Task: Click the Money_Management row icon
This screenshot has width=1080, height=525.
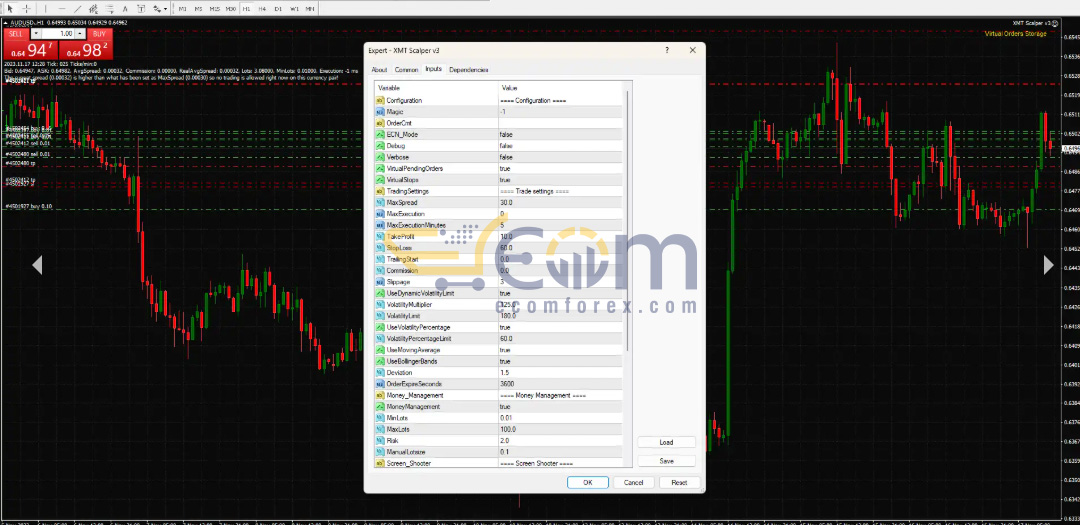Action: 380,395
